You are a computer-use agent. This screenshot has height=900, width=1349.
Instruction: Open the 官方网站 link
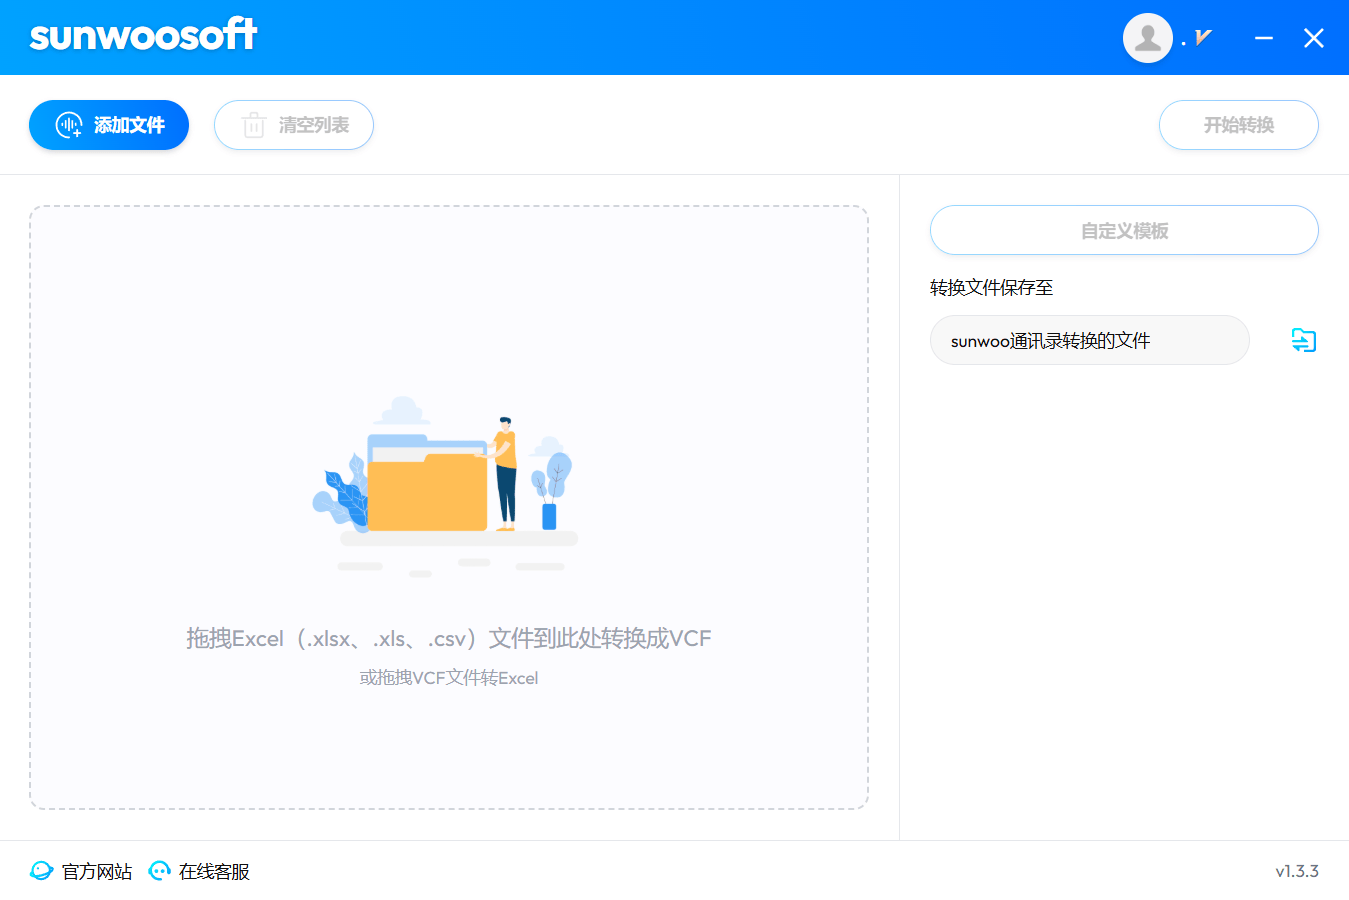pos(97,871)
